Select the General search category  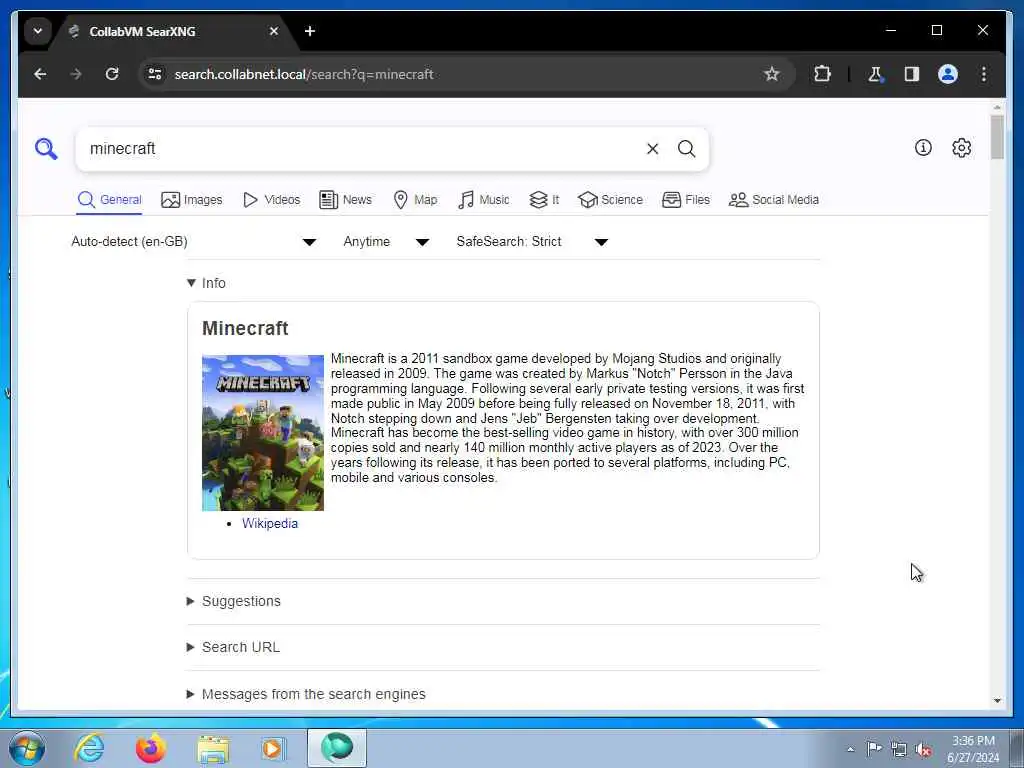[x=110, y=200]
